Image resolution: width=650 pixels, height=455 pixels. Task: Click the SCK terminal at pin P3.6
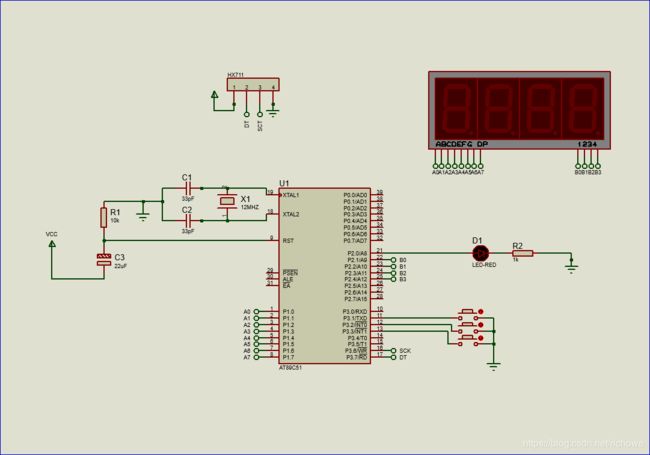(393, 351)
